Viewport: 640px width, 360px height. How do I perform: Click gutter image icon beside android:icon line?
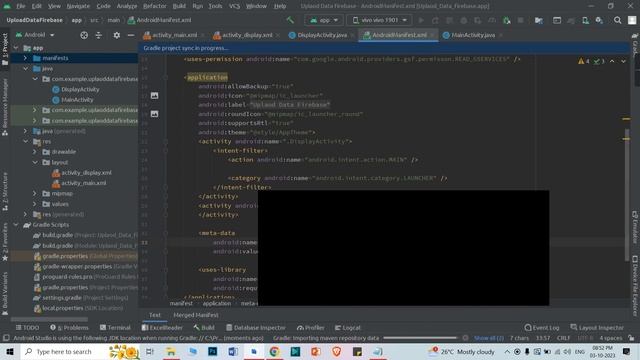[154, 96]
